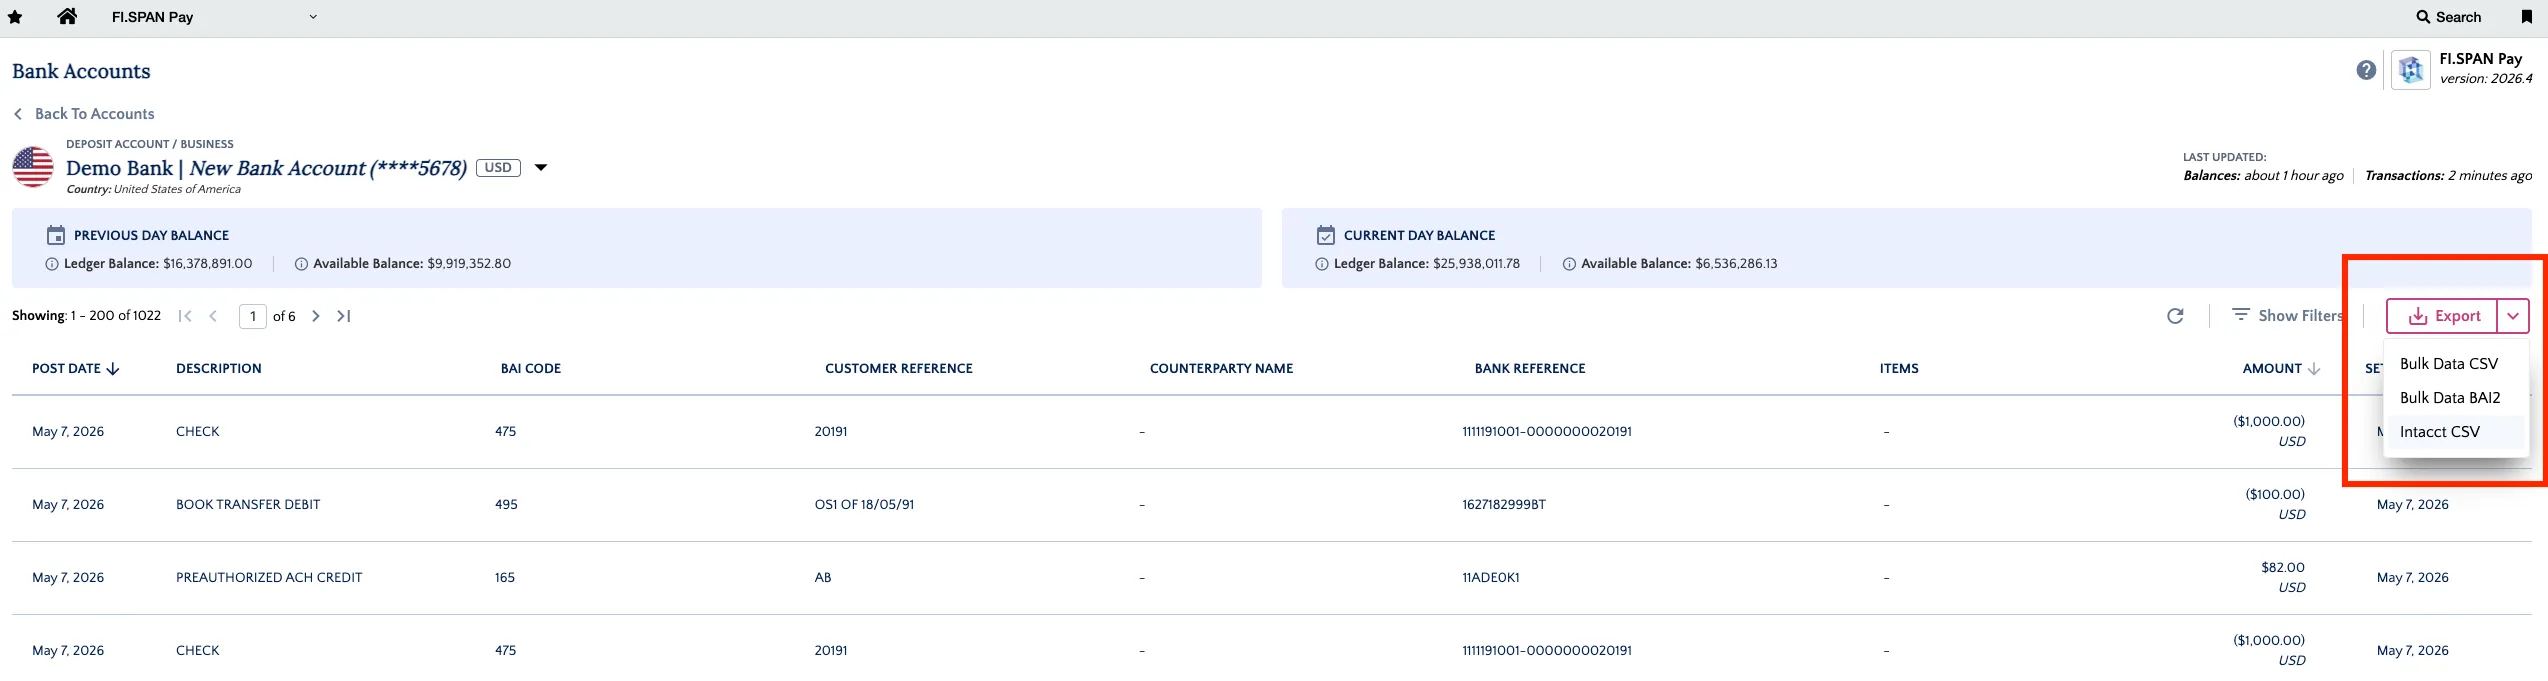Click the Bank Accounts page title

(x=81, y=72)
